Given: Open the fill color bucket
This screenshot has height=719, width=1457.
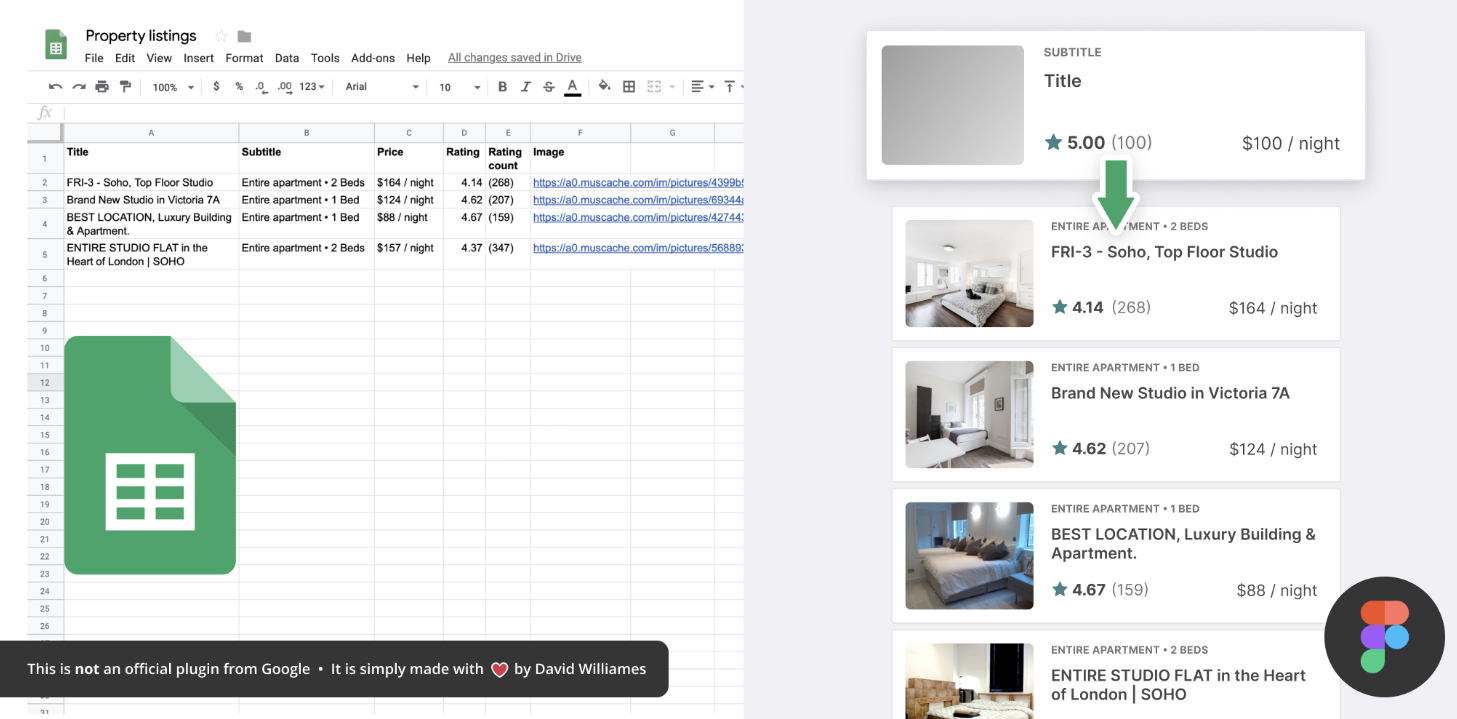Looking at the screenshot, I should [x=604, y=87].
